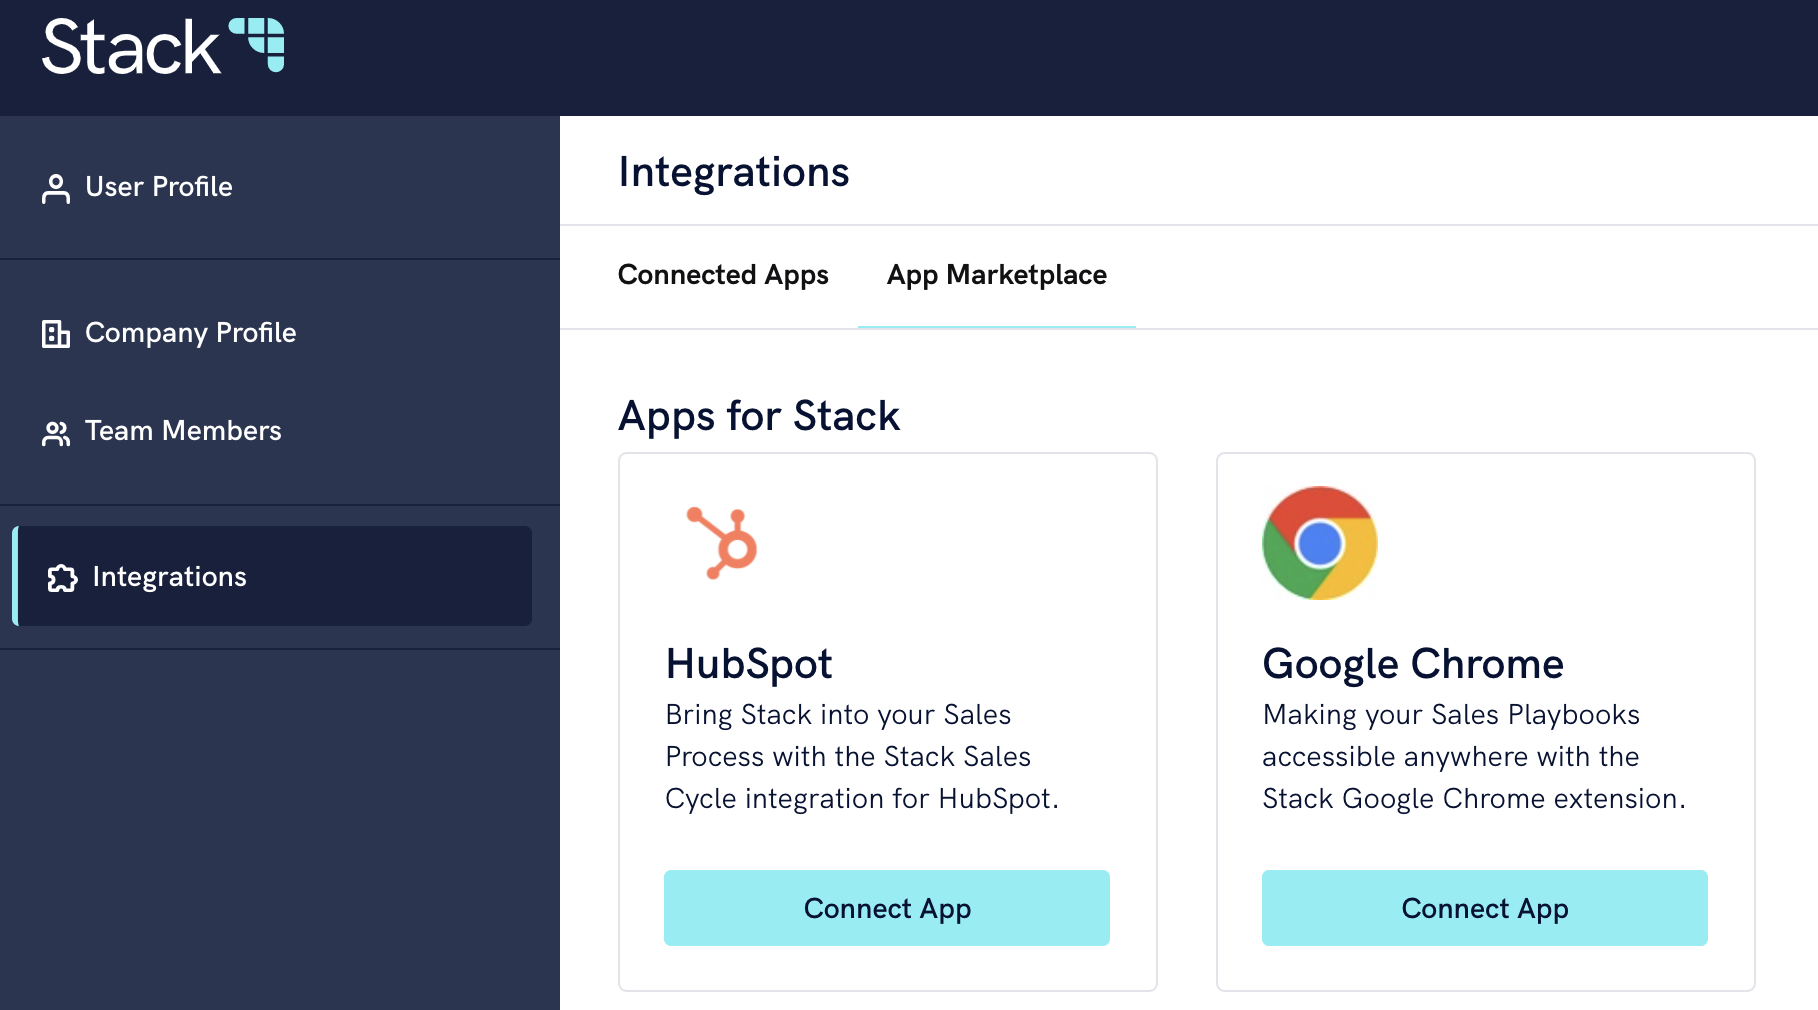
Task: Open HubSpot via its sprocket logo
Action: pos(717,543)
